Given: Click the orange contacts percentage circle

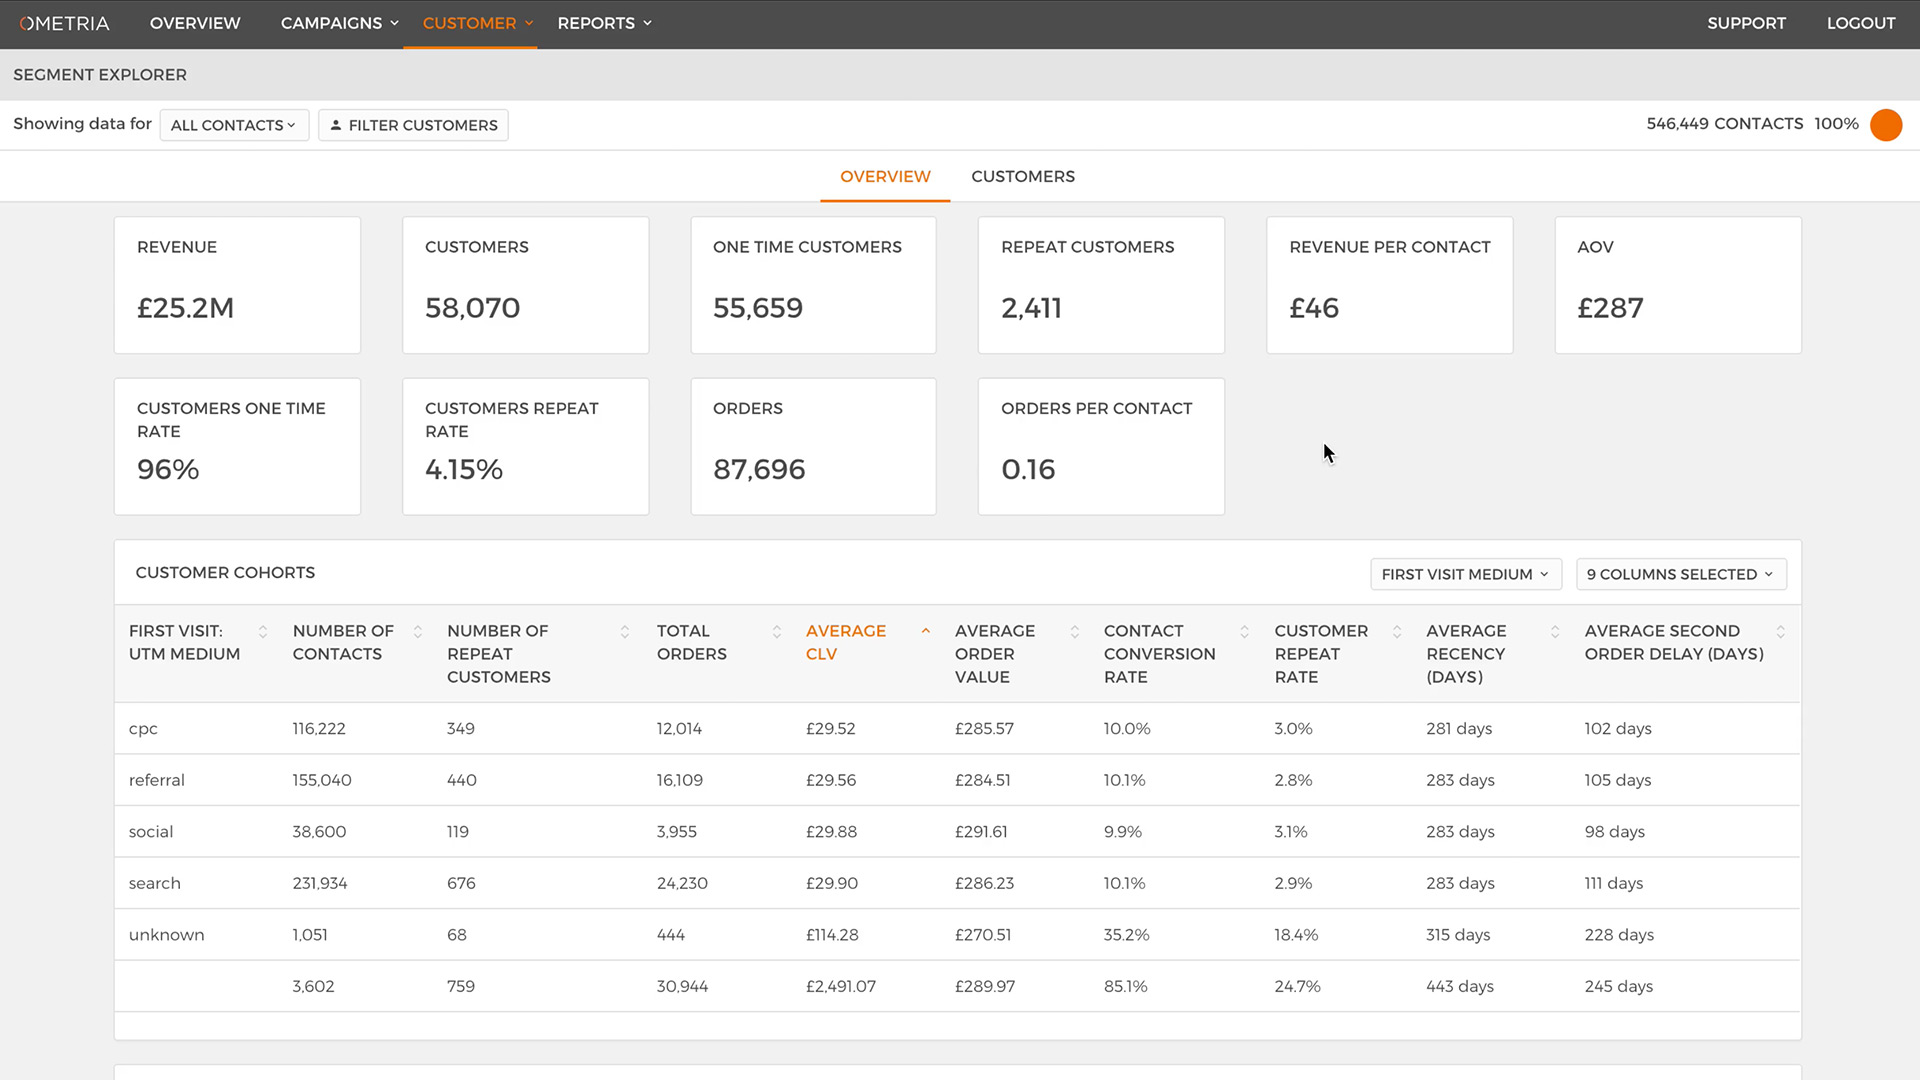Looking at the screenshot, I should pos(1886,125).
